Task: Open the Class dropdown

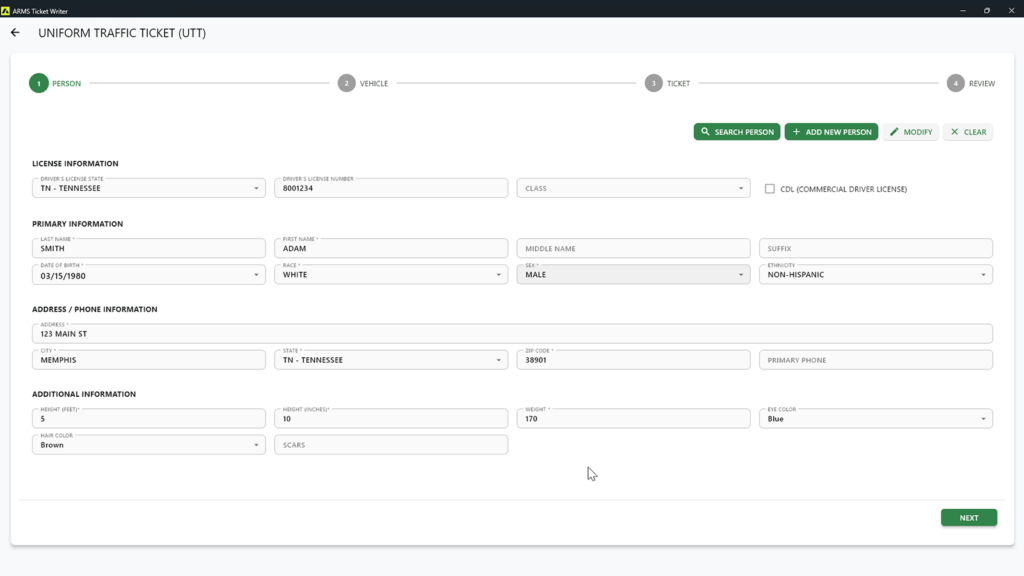Action: (x=632, y=188)
